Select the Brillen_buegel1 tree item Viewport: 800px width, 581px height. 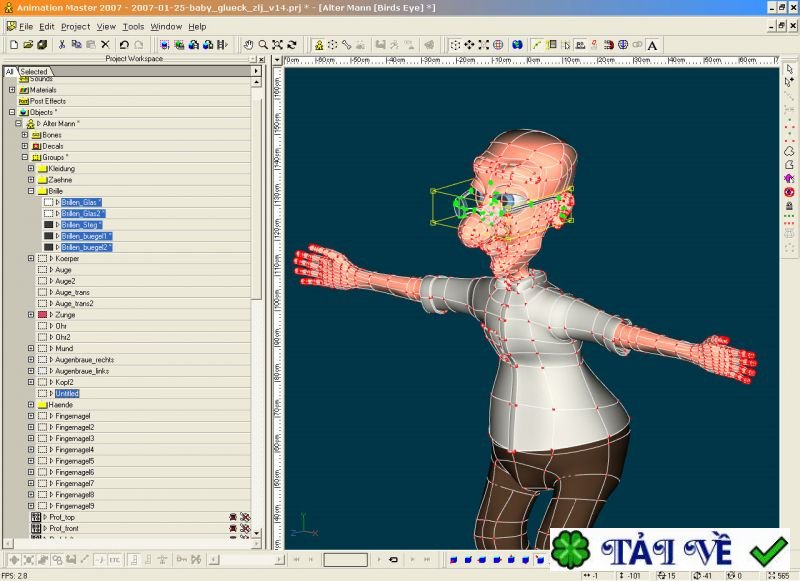85,235
